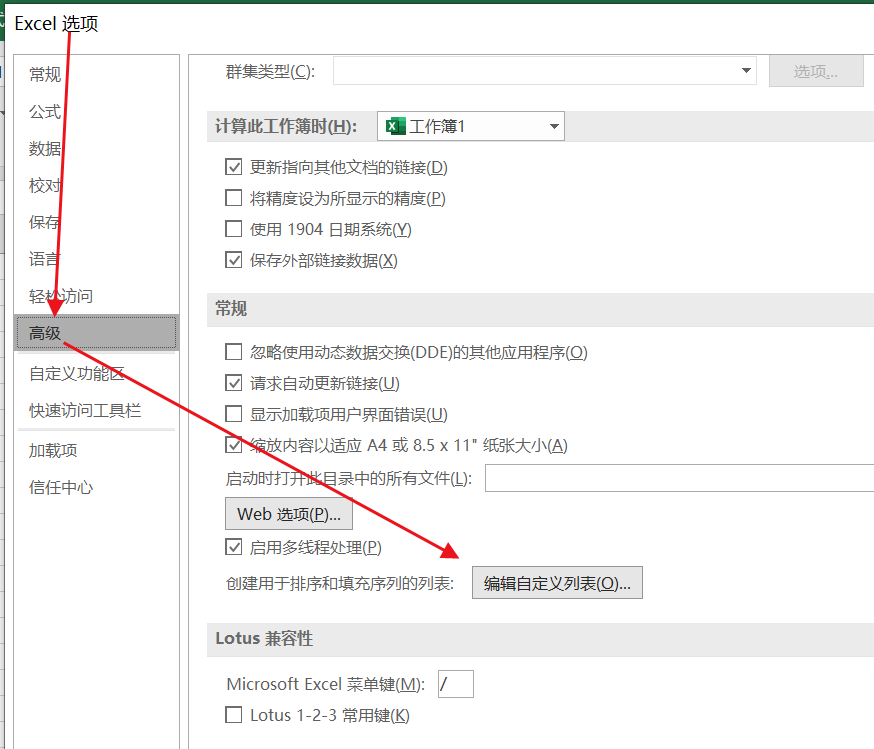Click the 编辑自定义列表 button
874x749 pixels.
[x=555, y=582]
